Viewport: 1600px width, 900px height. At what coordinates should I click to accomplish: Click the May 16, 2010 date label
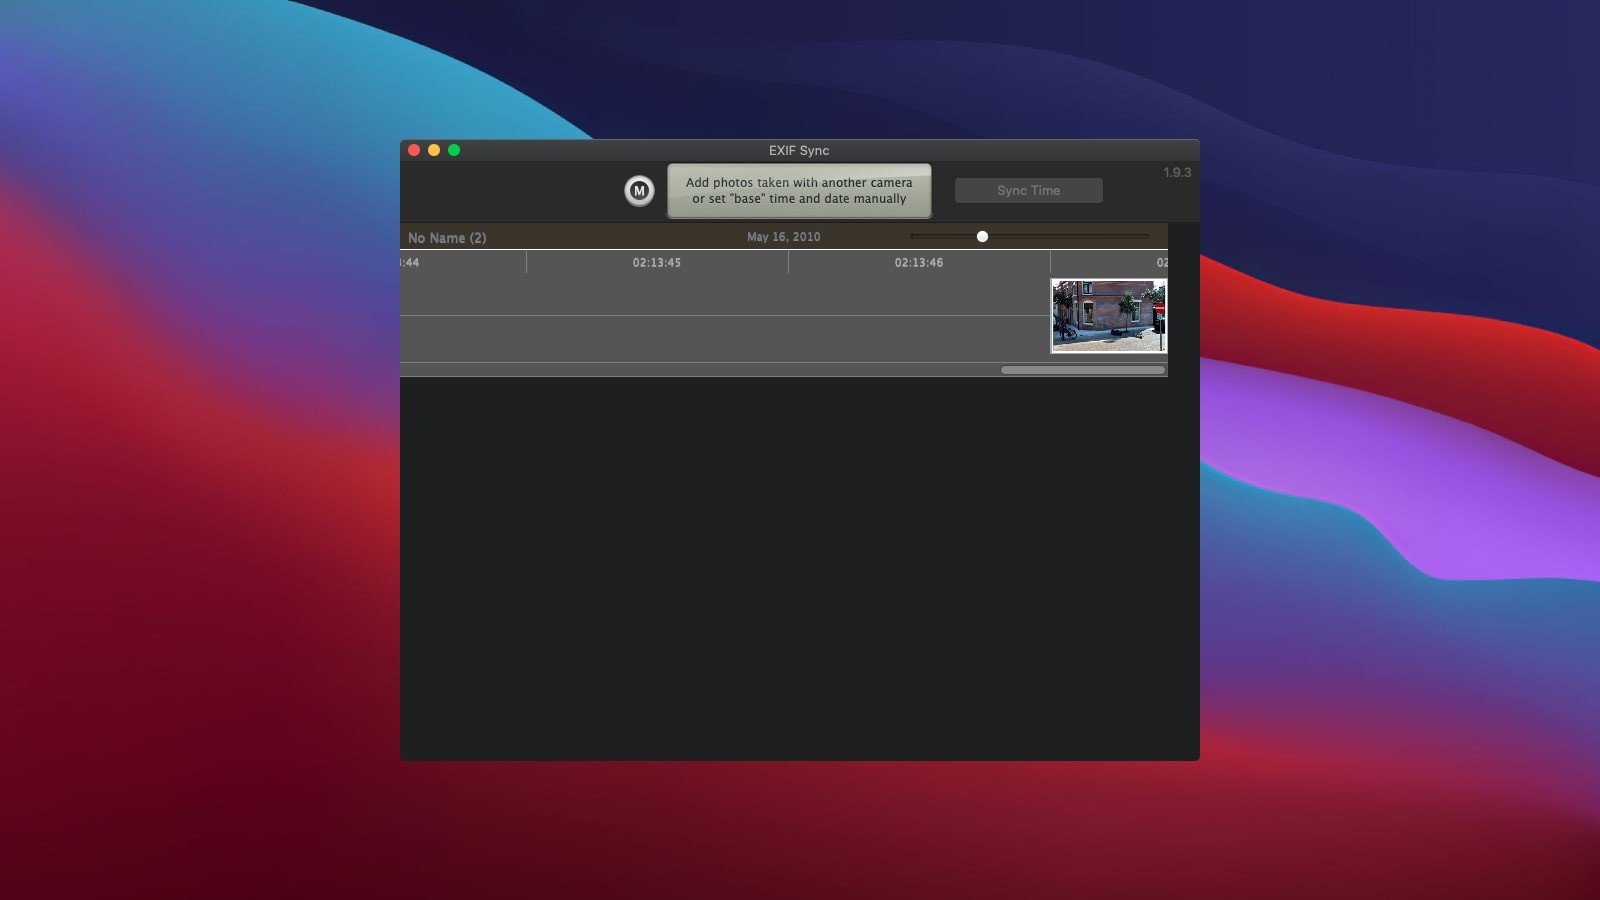point(783,237)
